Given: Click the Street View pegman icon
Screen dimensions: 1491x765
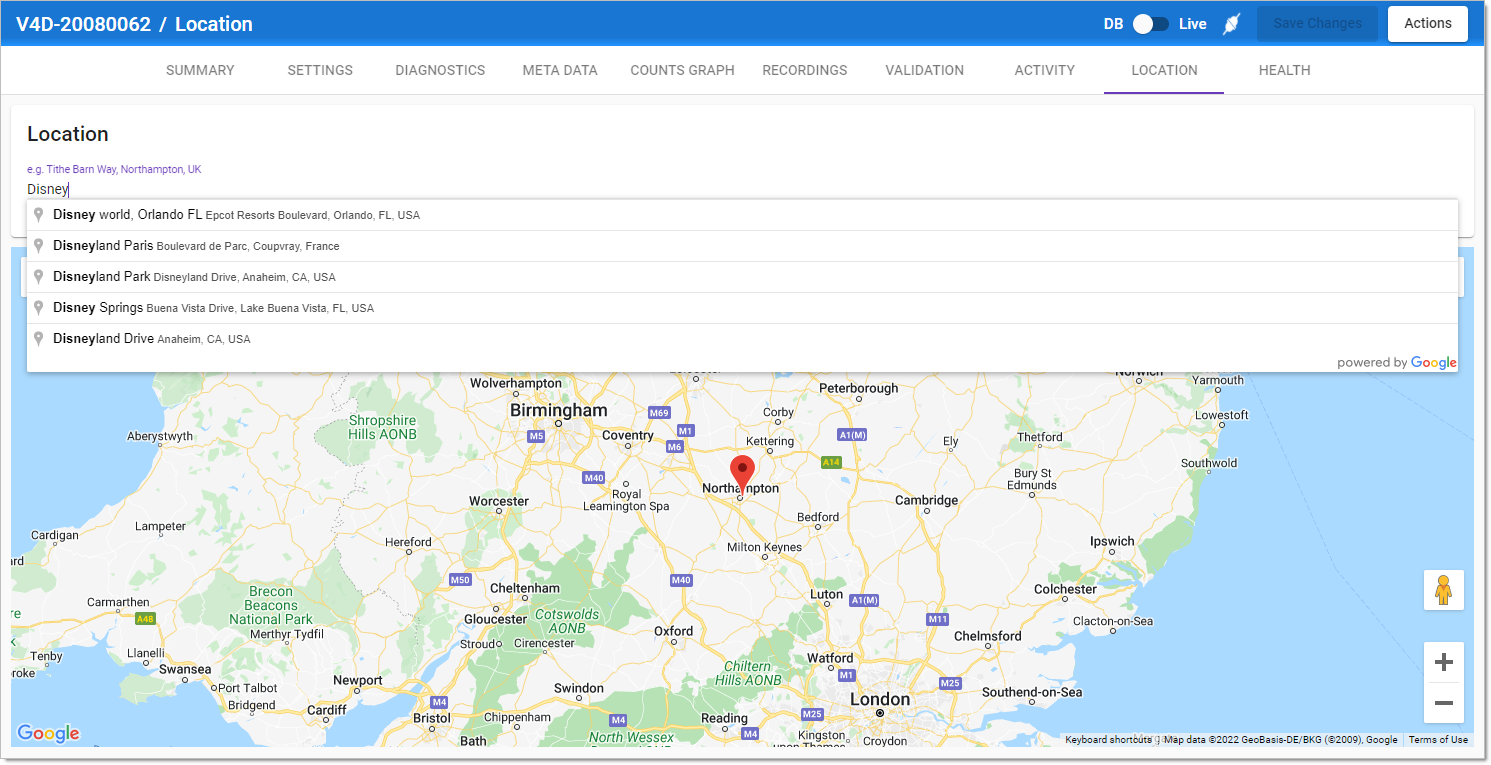Looking at the screenshot, I should point(1443,590).
